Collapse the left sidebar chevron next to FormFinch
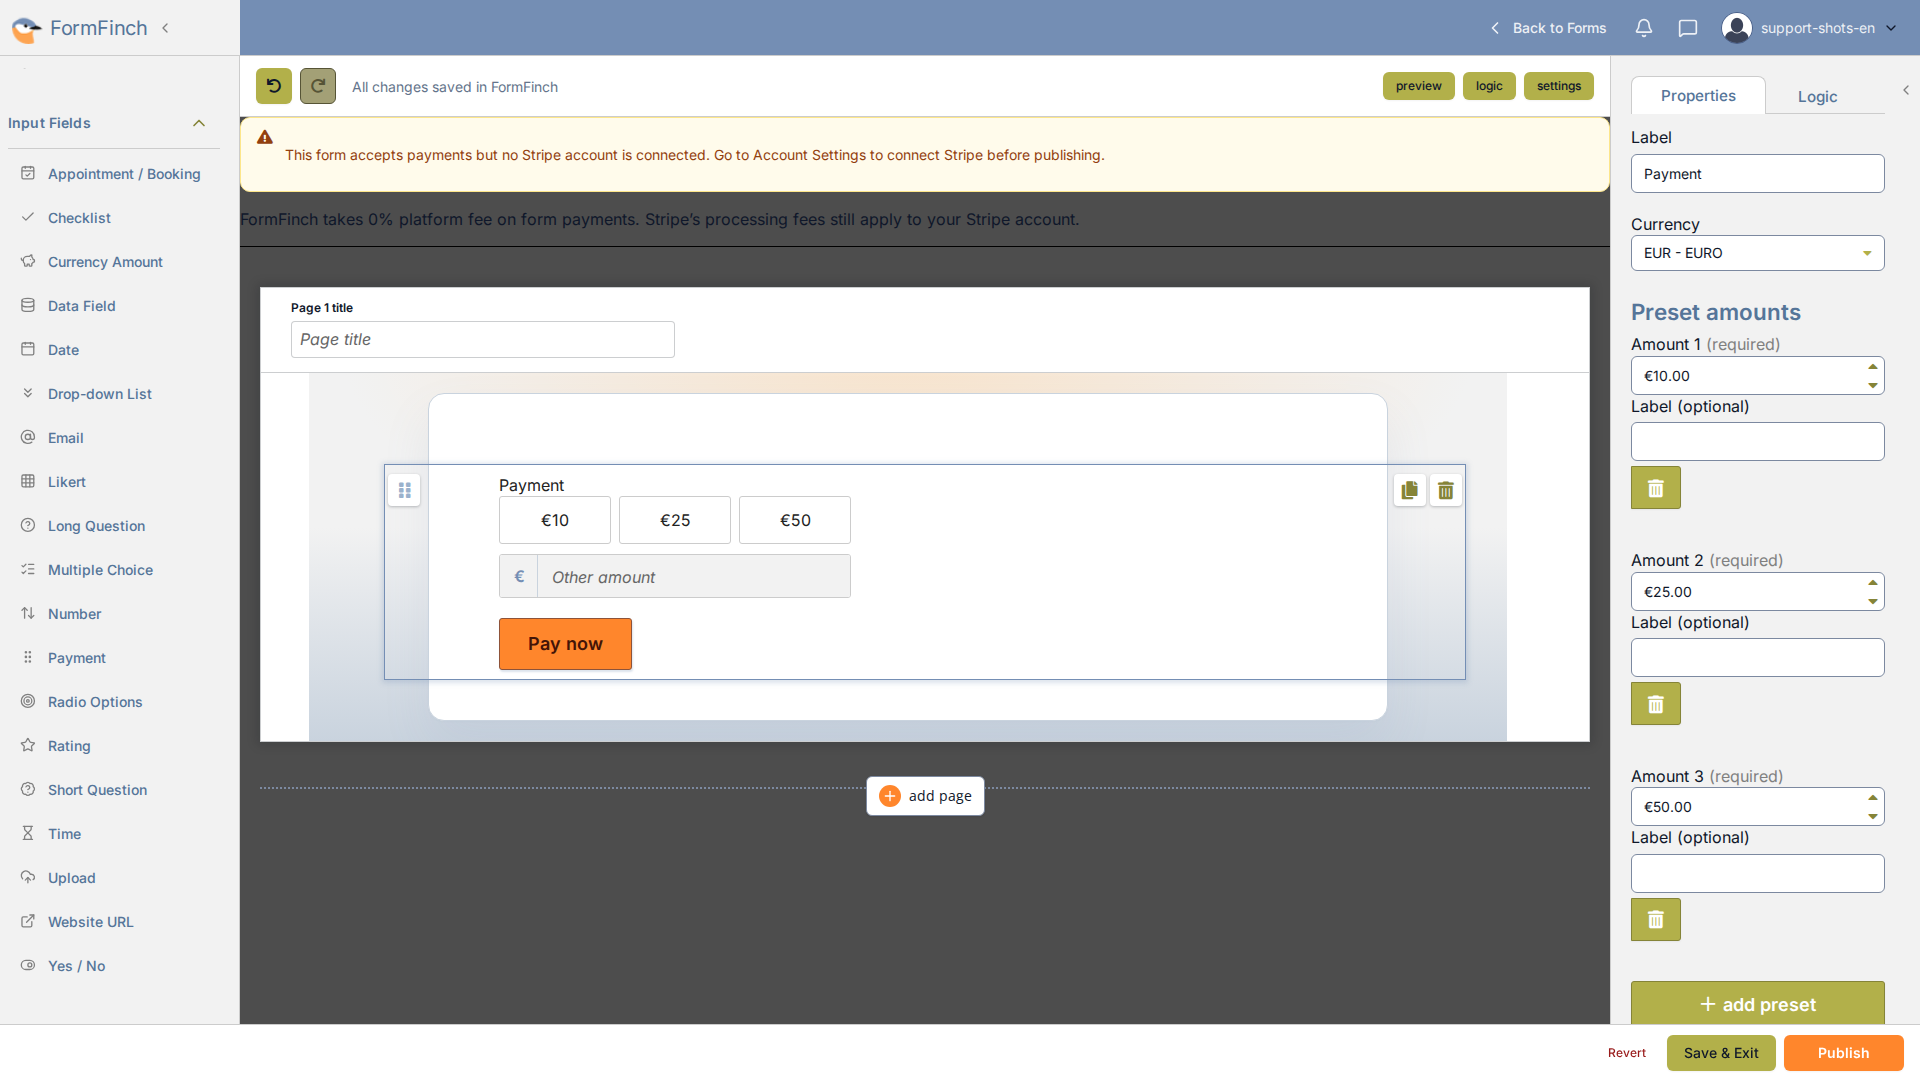This screenshot has height=1080, width=1920. [165, 28]
